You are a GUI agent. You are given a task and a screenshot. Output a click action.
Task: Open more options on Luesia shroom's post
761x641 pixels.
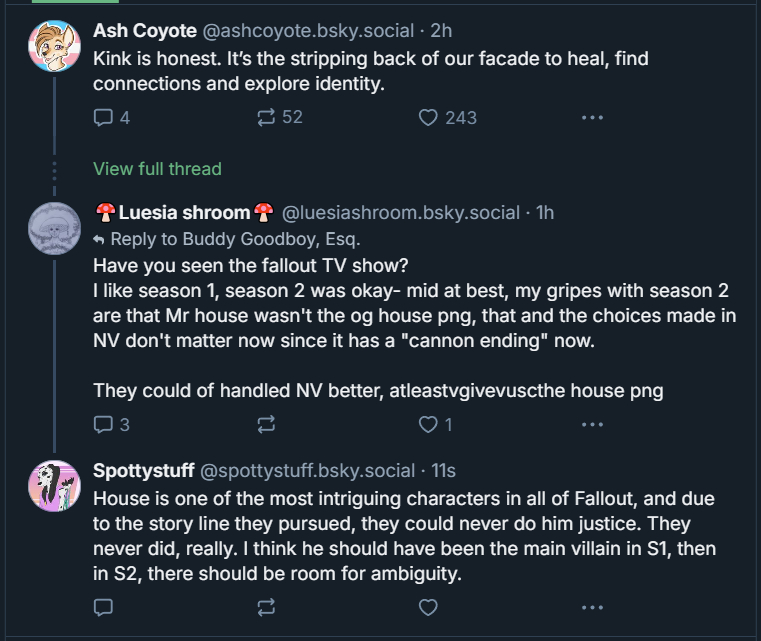(592, 424)
